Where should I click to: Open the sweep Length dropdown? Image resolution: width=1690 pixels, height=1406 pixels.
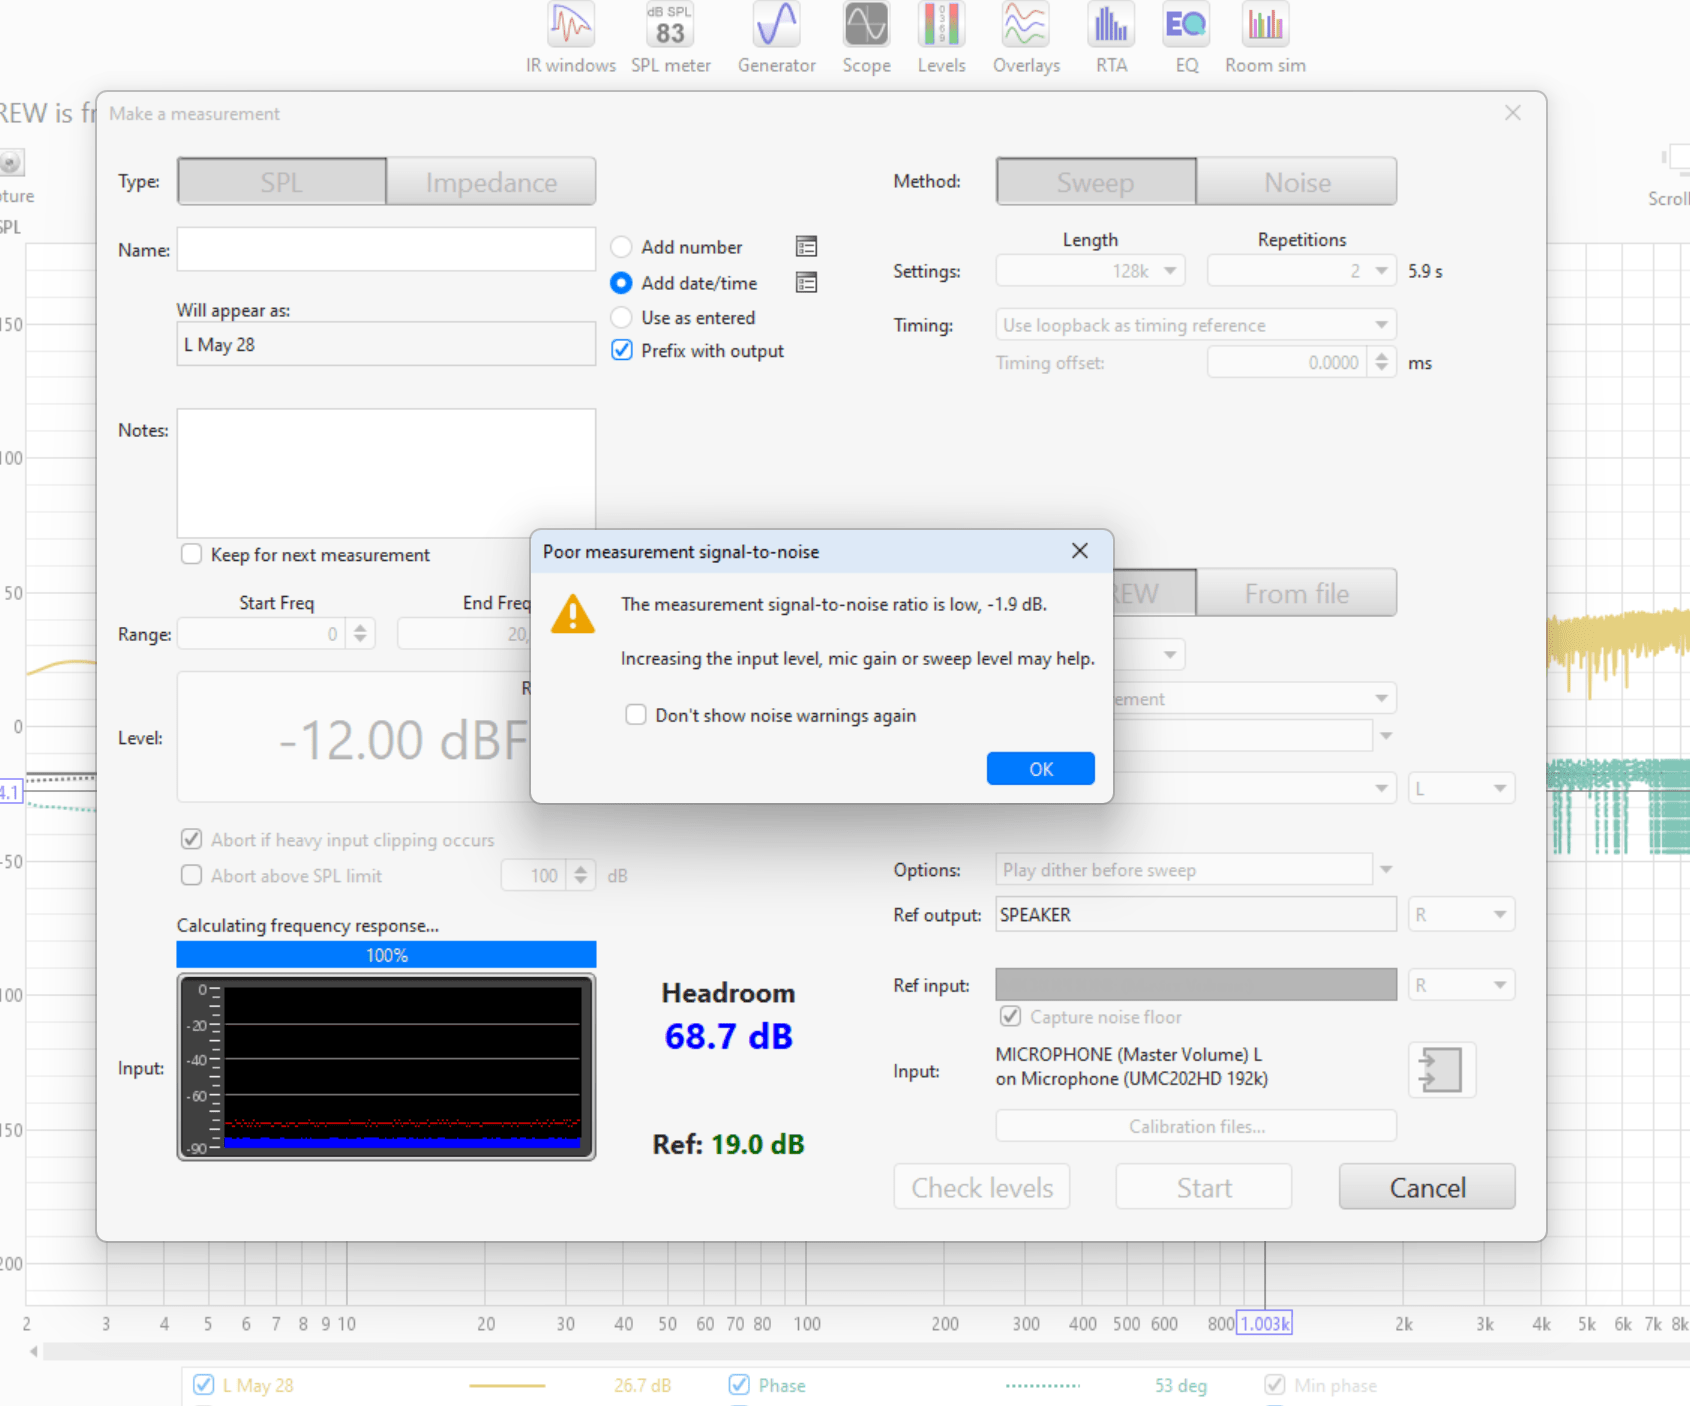coord(1091,271)
